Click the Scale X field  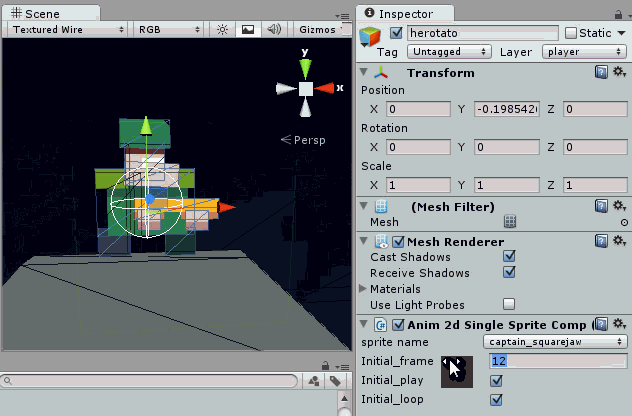(x=418, y=185)
